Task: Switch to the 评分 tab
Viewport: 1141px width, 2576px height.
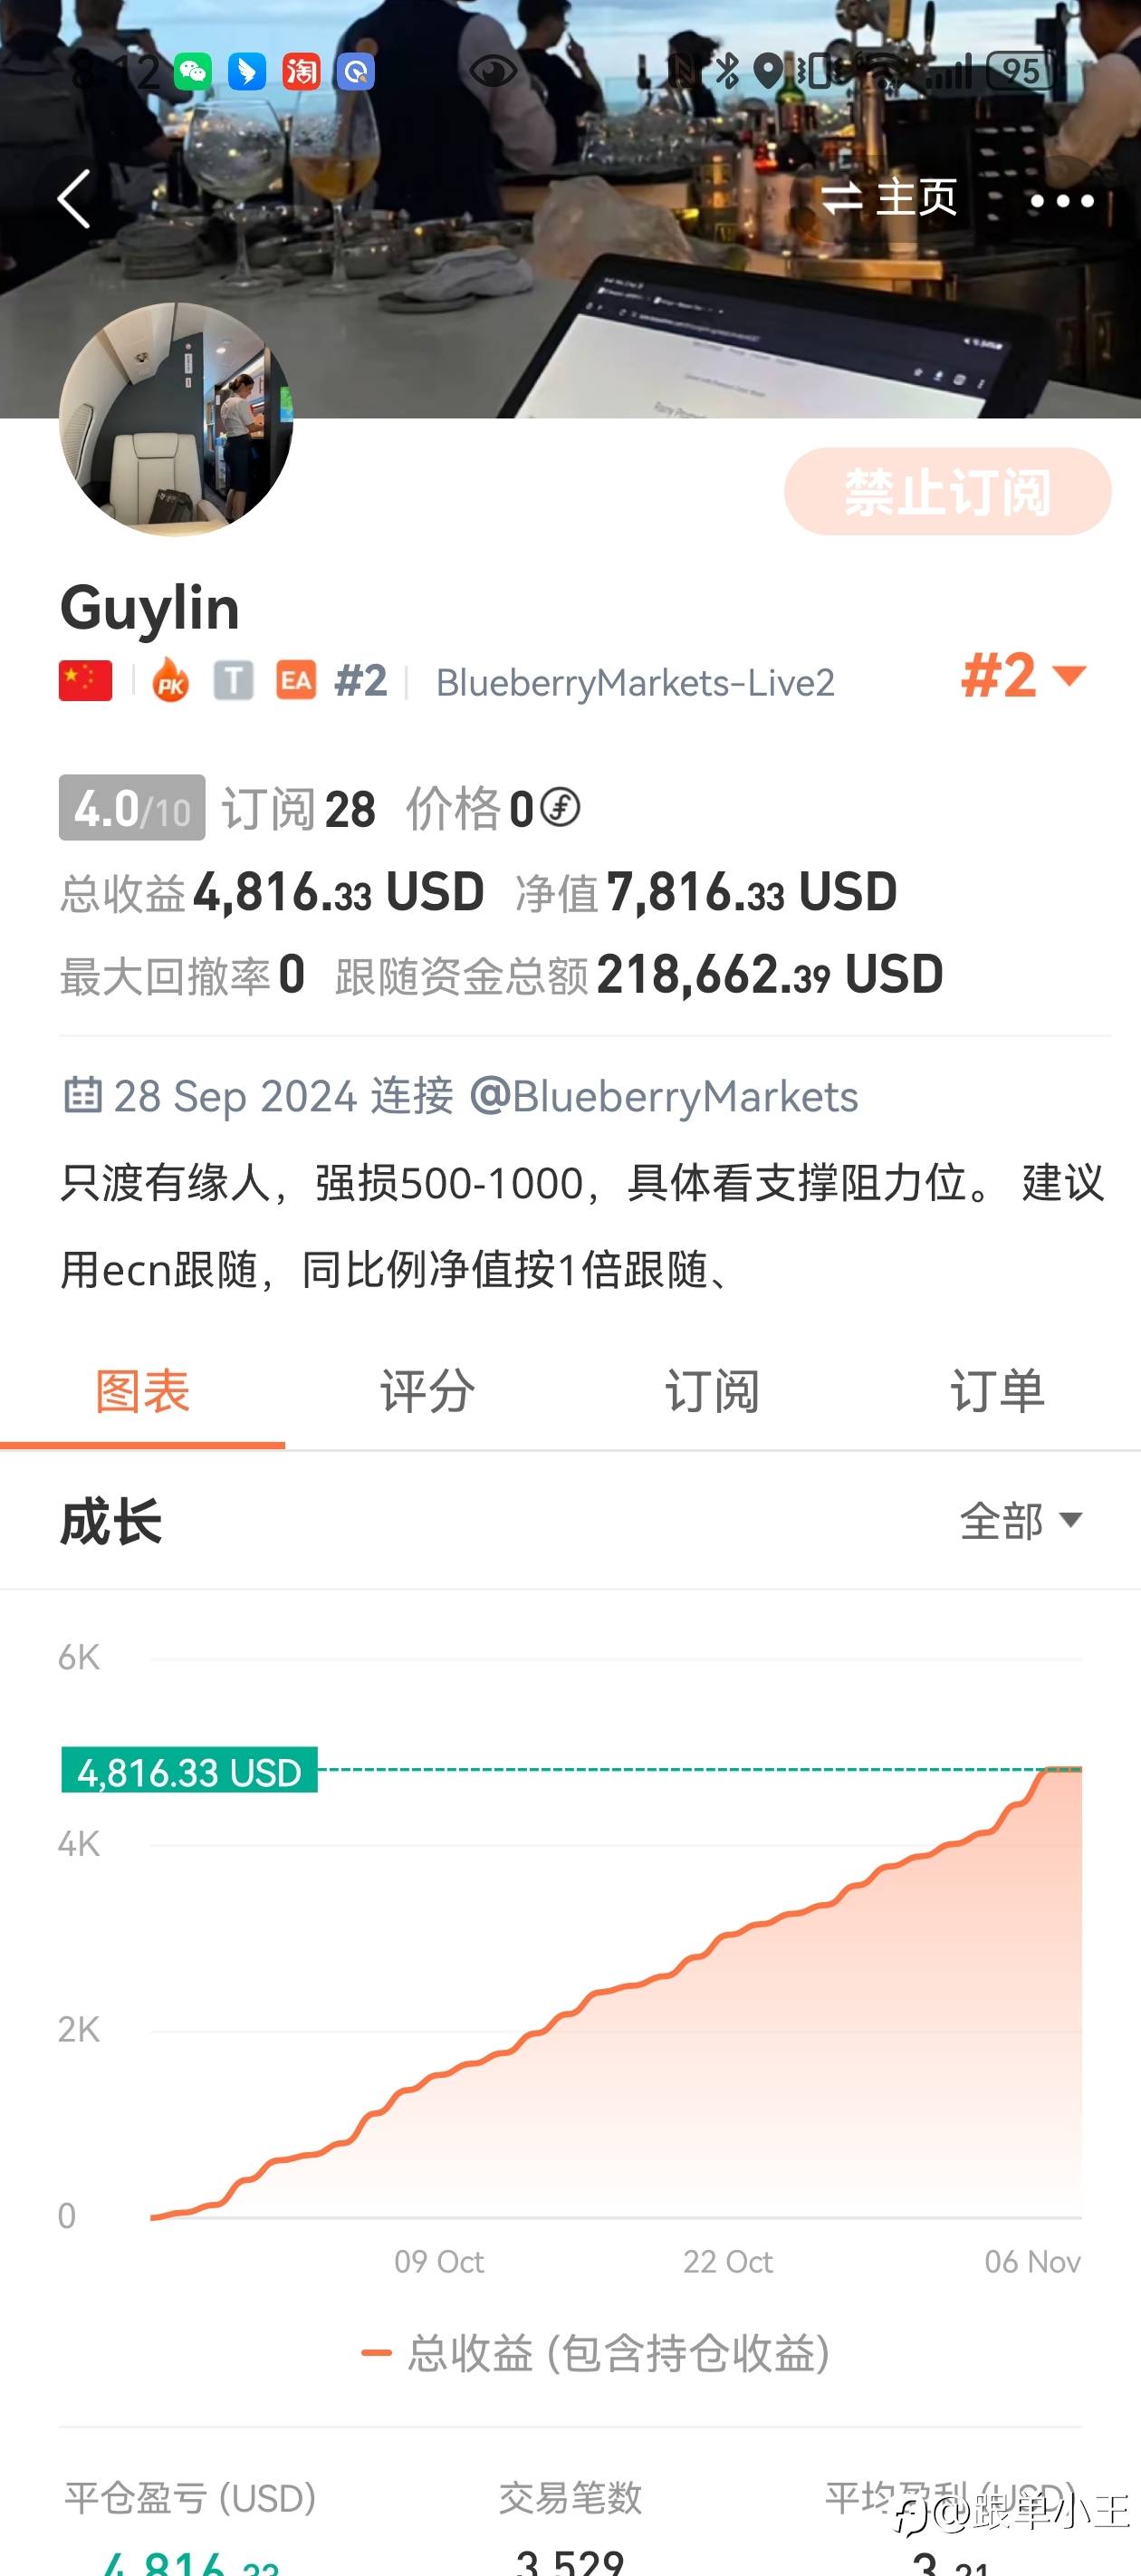Action: coord(428,1391)
